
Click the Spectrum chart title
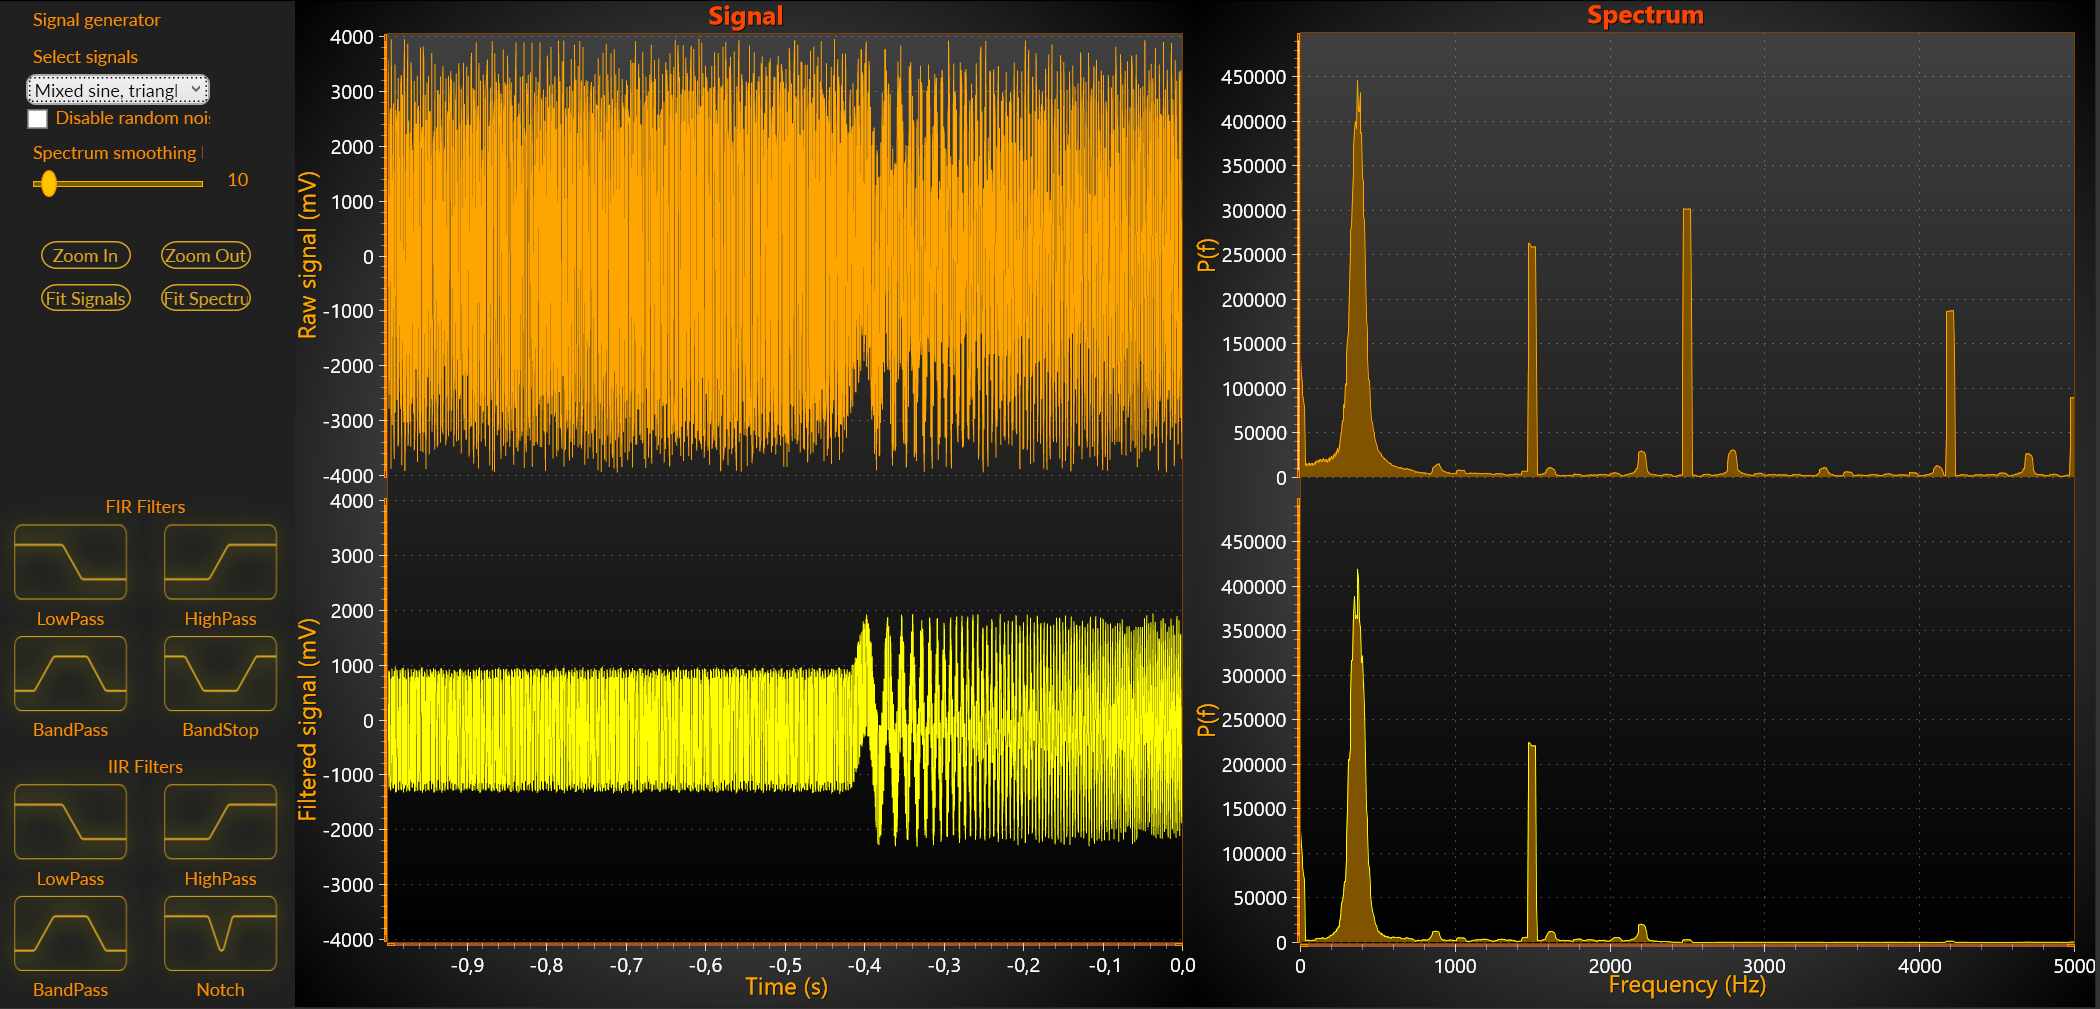1645,15
